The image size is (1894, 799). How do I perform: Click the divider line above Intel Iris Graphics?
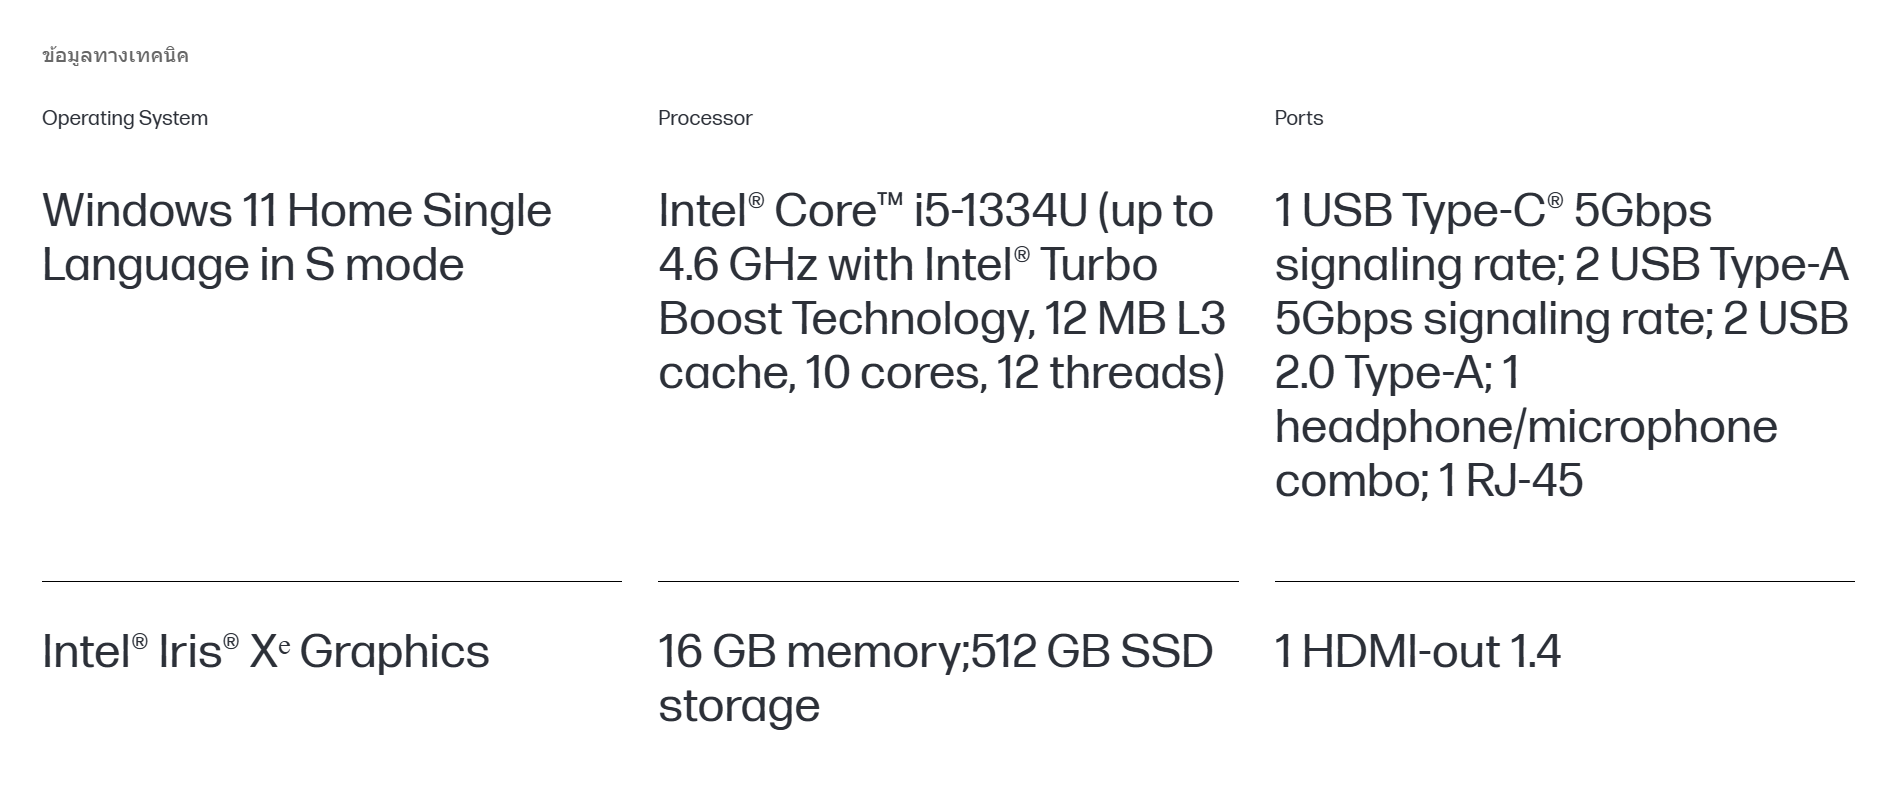click(331, 581)
